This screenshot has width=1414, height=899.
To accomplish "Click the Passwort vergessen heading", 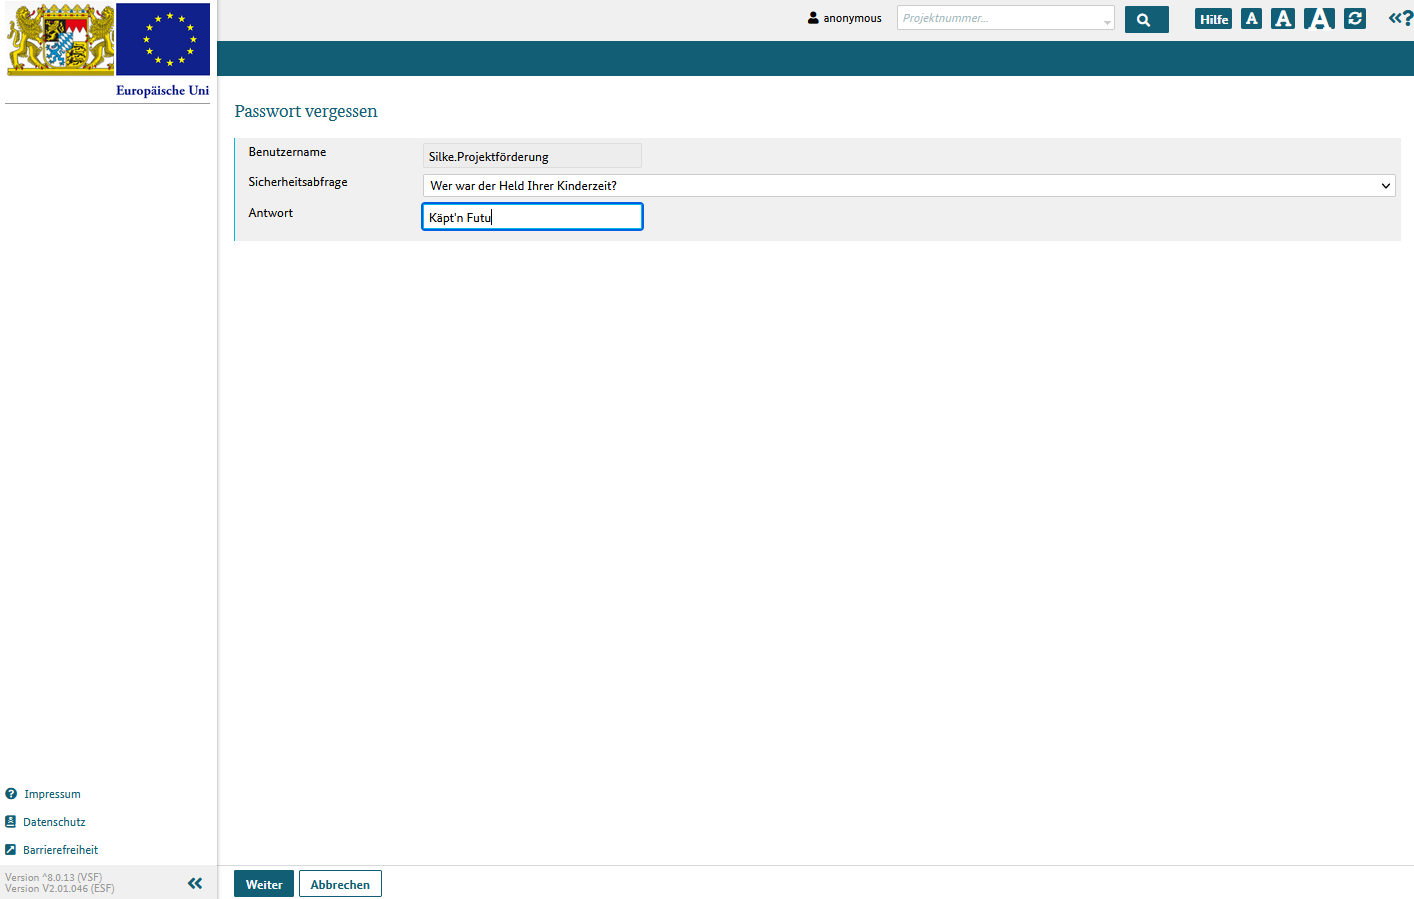I will coord(306,111).
